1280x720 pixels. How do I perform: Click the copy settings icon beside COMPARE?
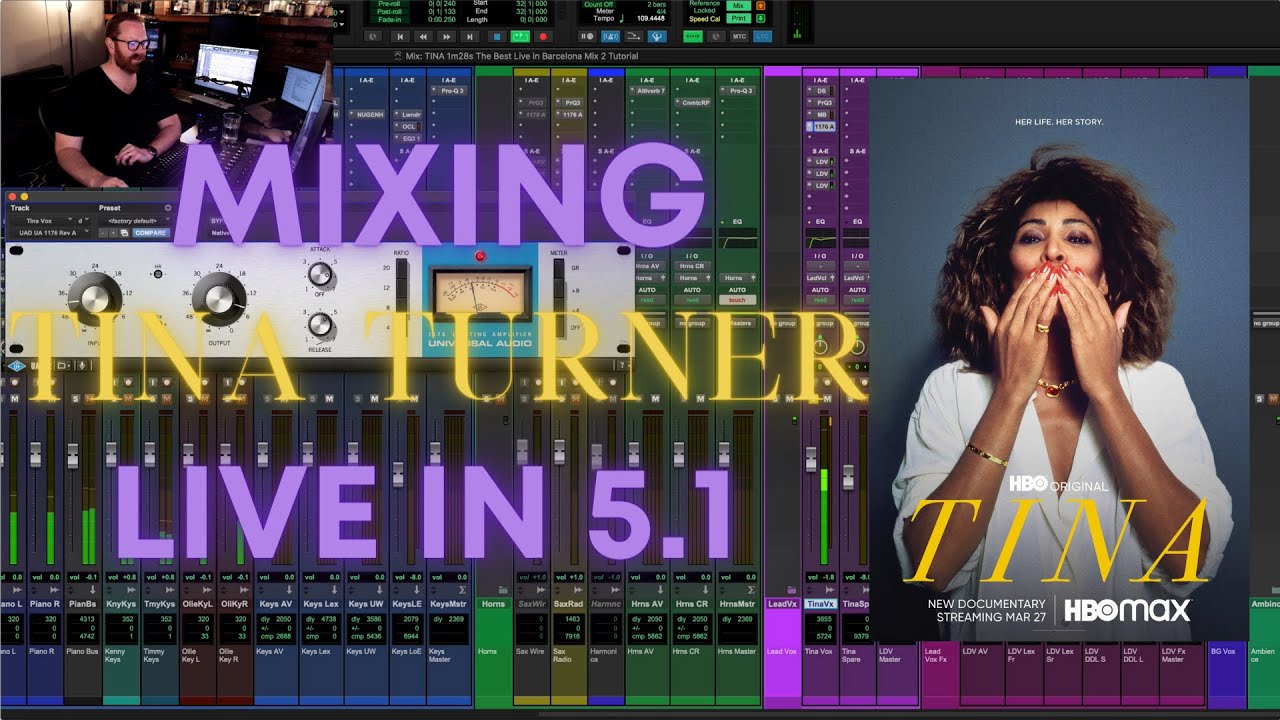pos(124,233)
